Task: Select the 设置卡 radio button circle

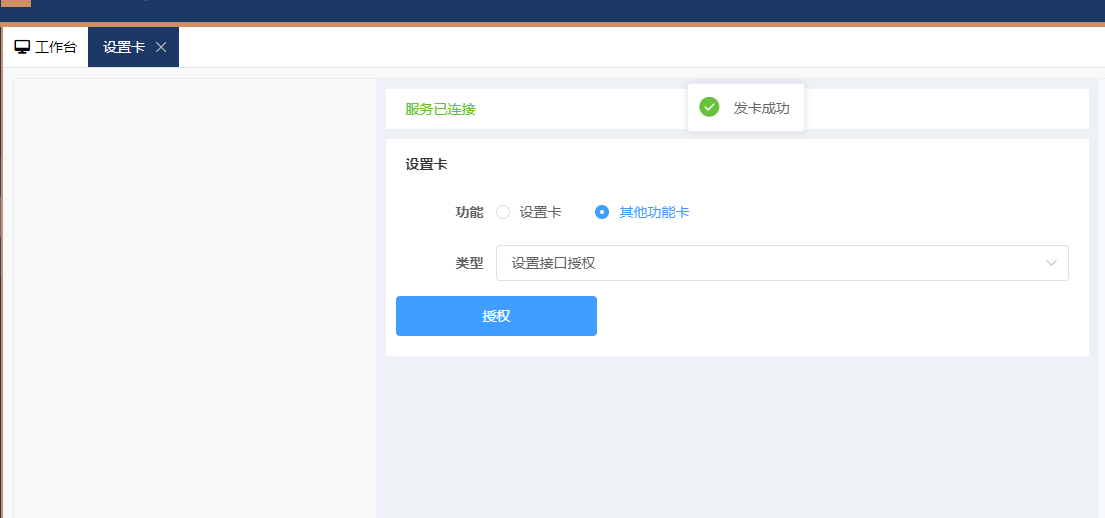Action: (x=503, y=212)
